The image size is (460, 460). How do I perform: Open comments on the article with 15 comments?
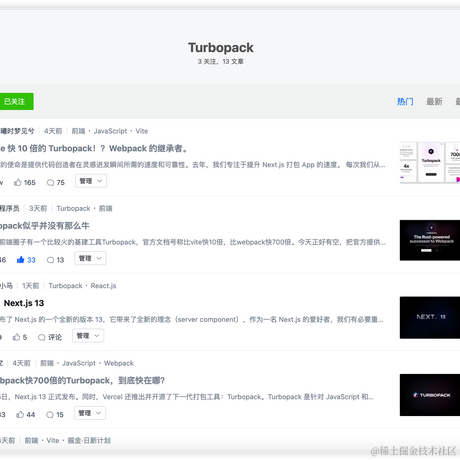point(55,414)
